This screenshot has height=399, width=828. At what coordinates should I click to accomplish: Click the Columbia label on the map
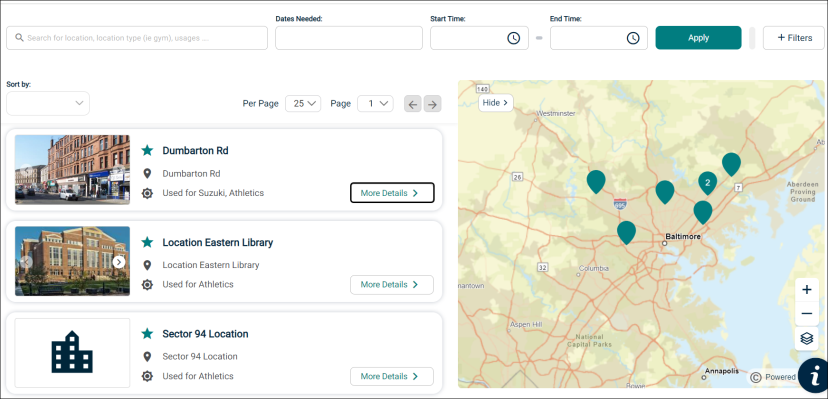pos(595,268)
